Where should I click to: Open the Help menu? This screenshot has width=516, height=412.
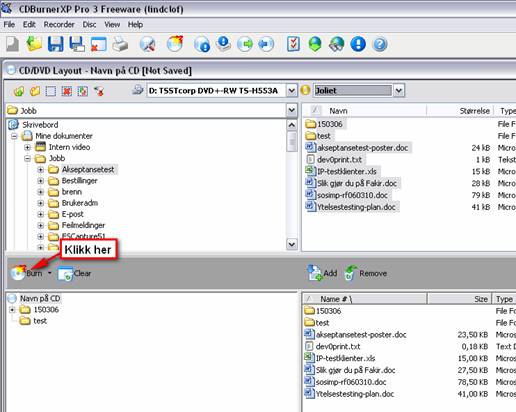click(135, 25)
